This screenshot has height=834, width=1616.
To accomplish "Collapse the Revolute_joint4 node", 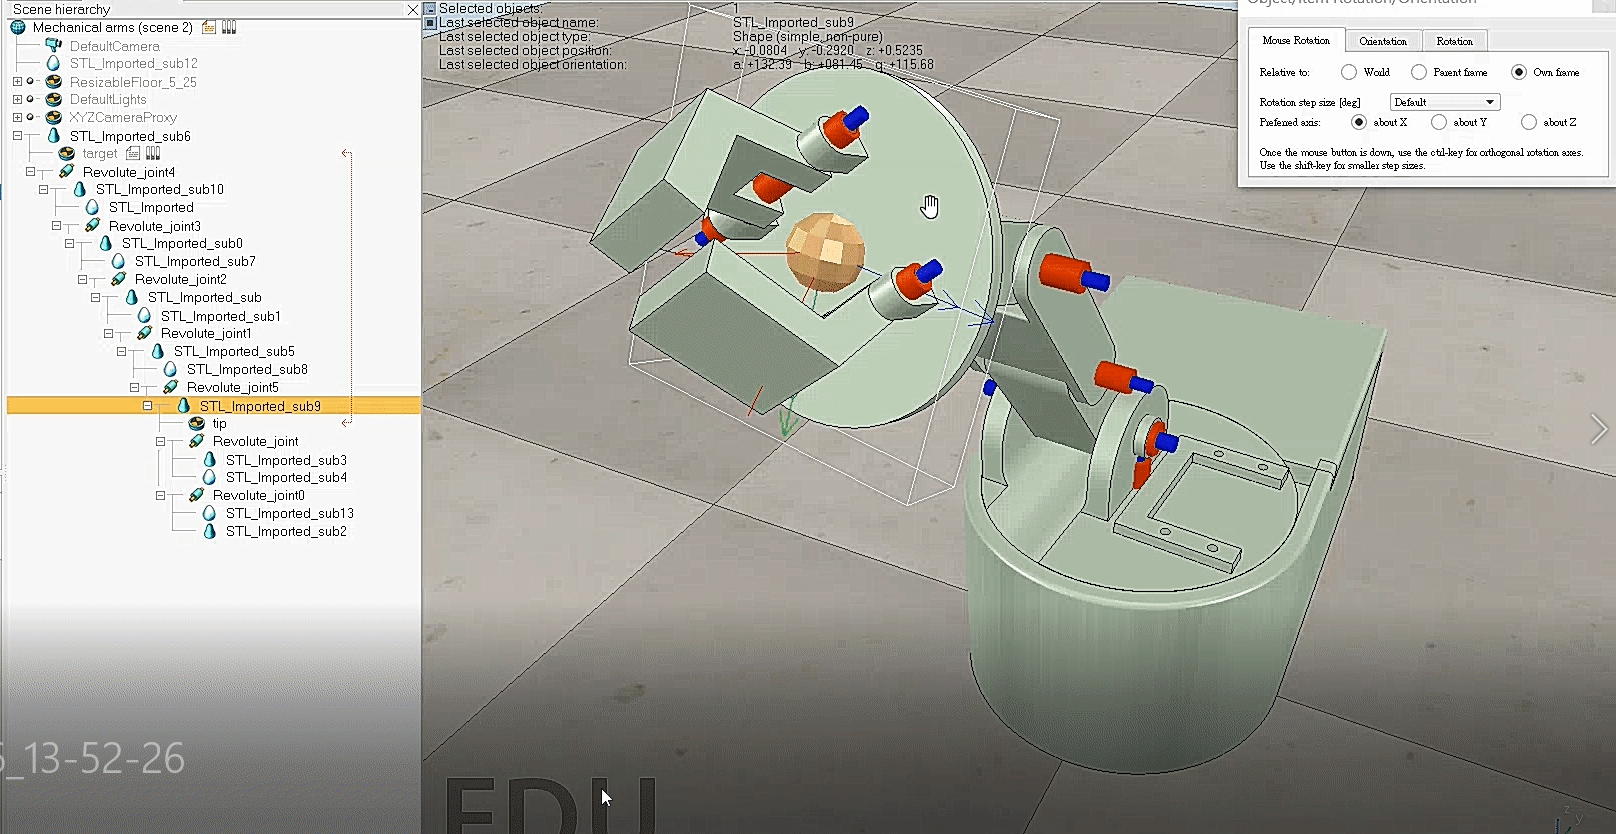I will point(30,172).
